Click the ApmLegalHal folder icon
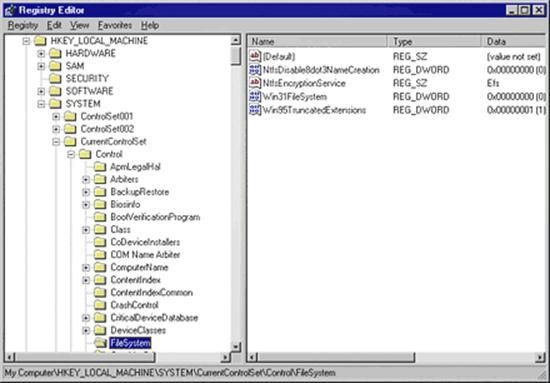Screen dimensions: 550x383 (100, 167)
